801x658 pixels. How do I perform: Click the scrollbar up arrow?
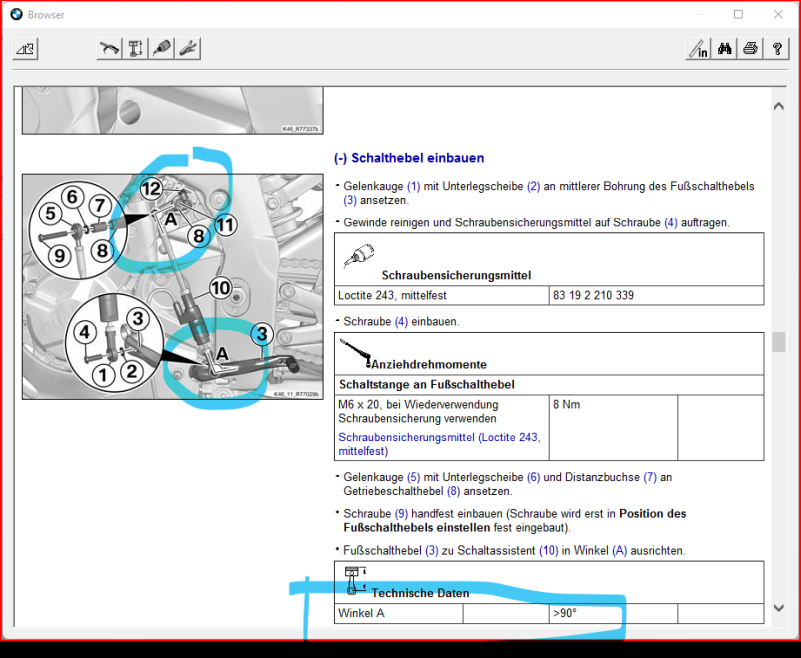click(779, 104)
